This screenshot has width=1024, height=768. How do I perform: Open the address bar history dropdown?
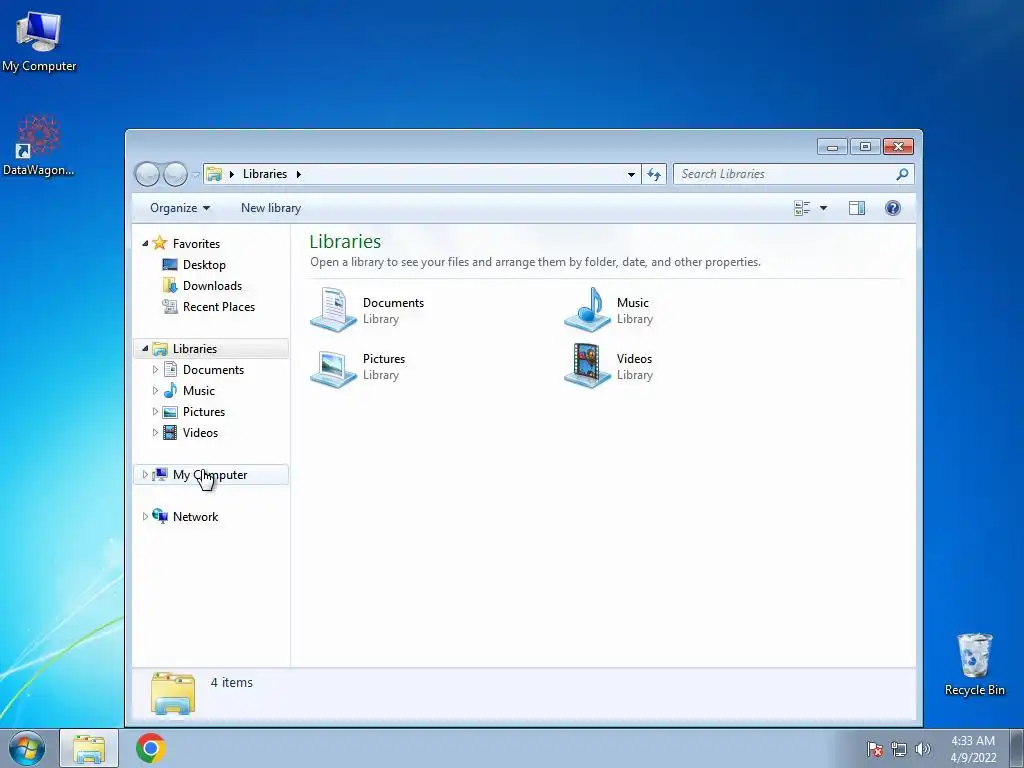tap(631, 174)
